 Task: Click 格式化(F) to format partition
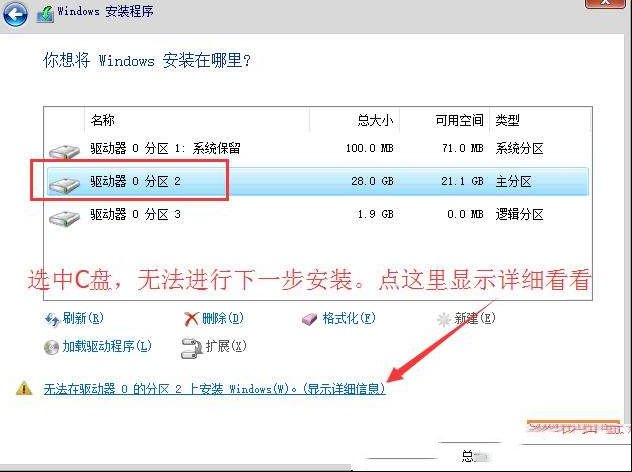pyautogui.click(x=349, y=318)
